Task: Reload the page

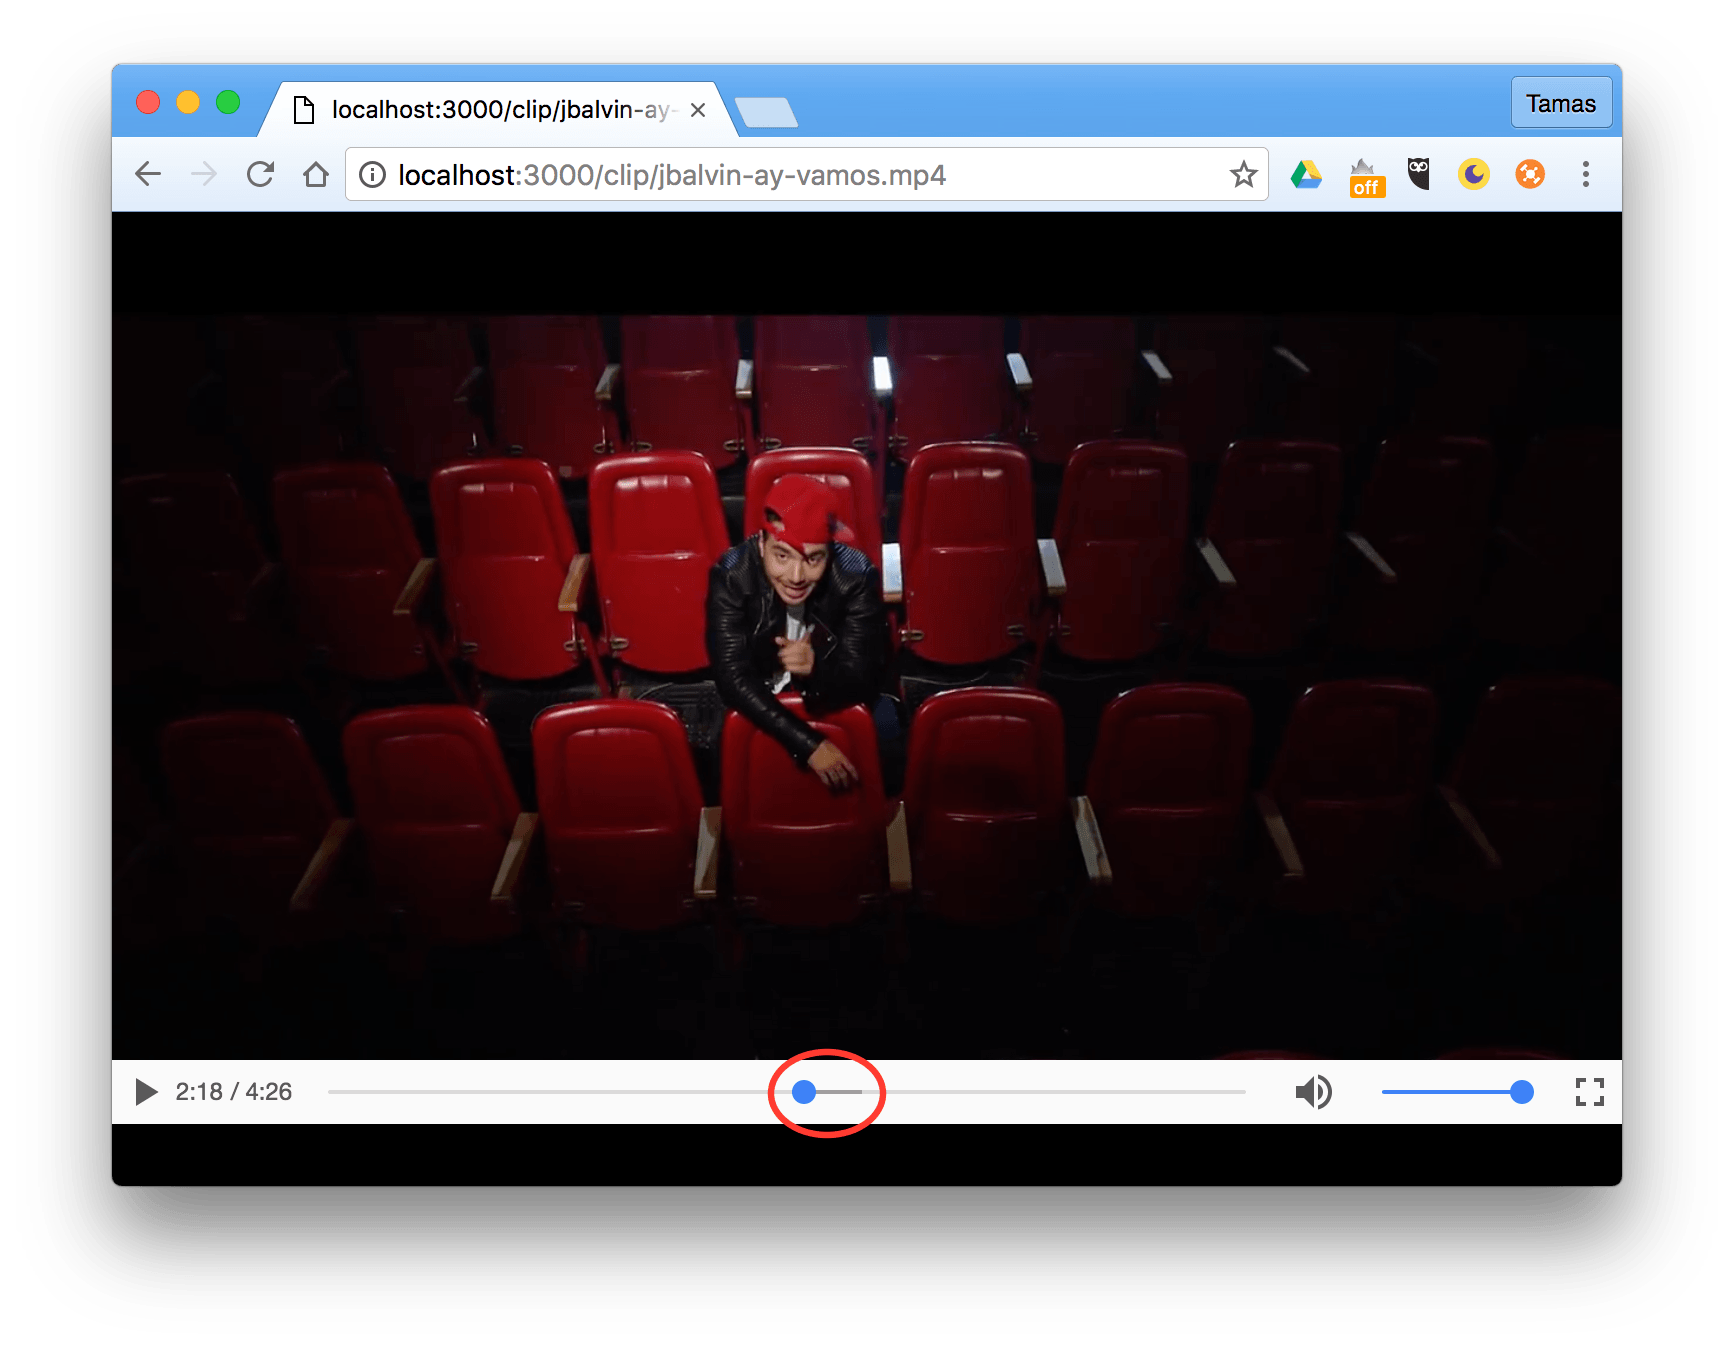Action: [260, 174]
